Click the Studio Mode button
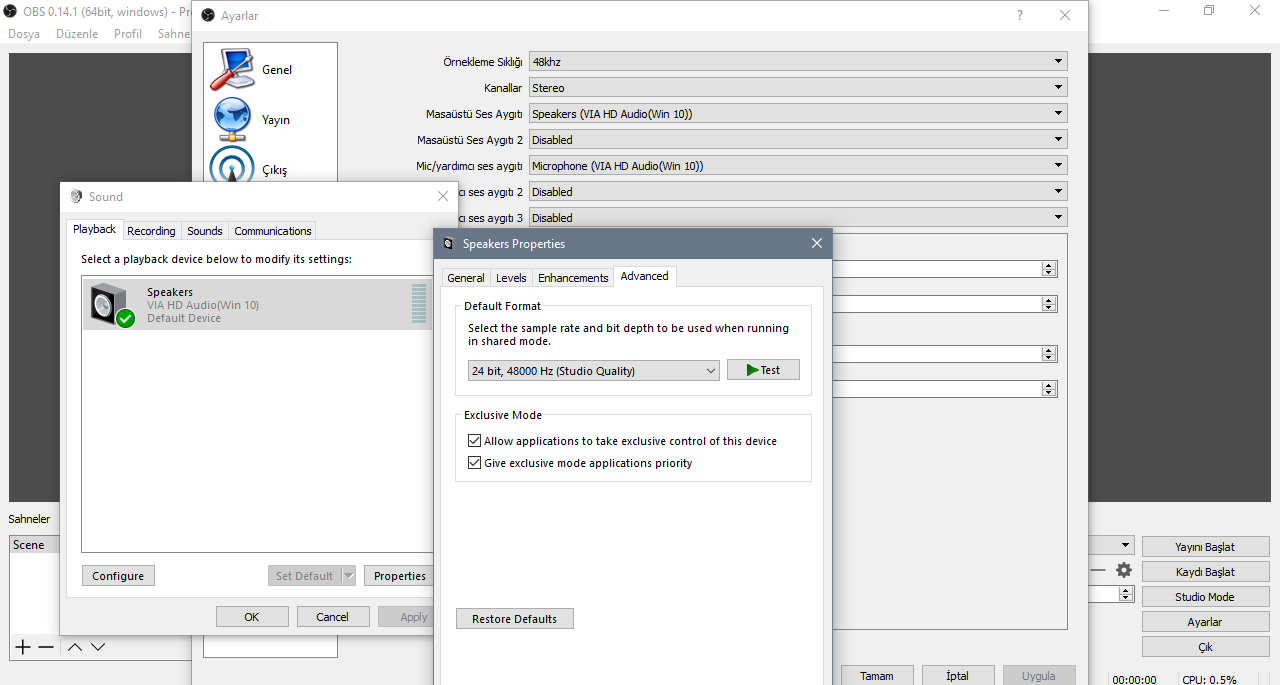The width and height of the screenshot is (1280, 685). 1205,597
